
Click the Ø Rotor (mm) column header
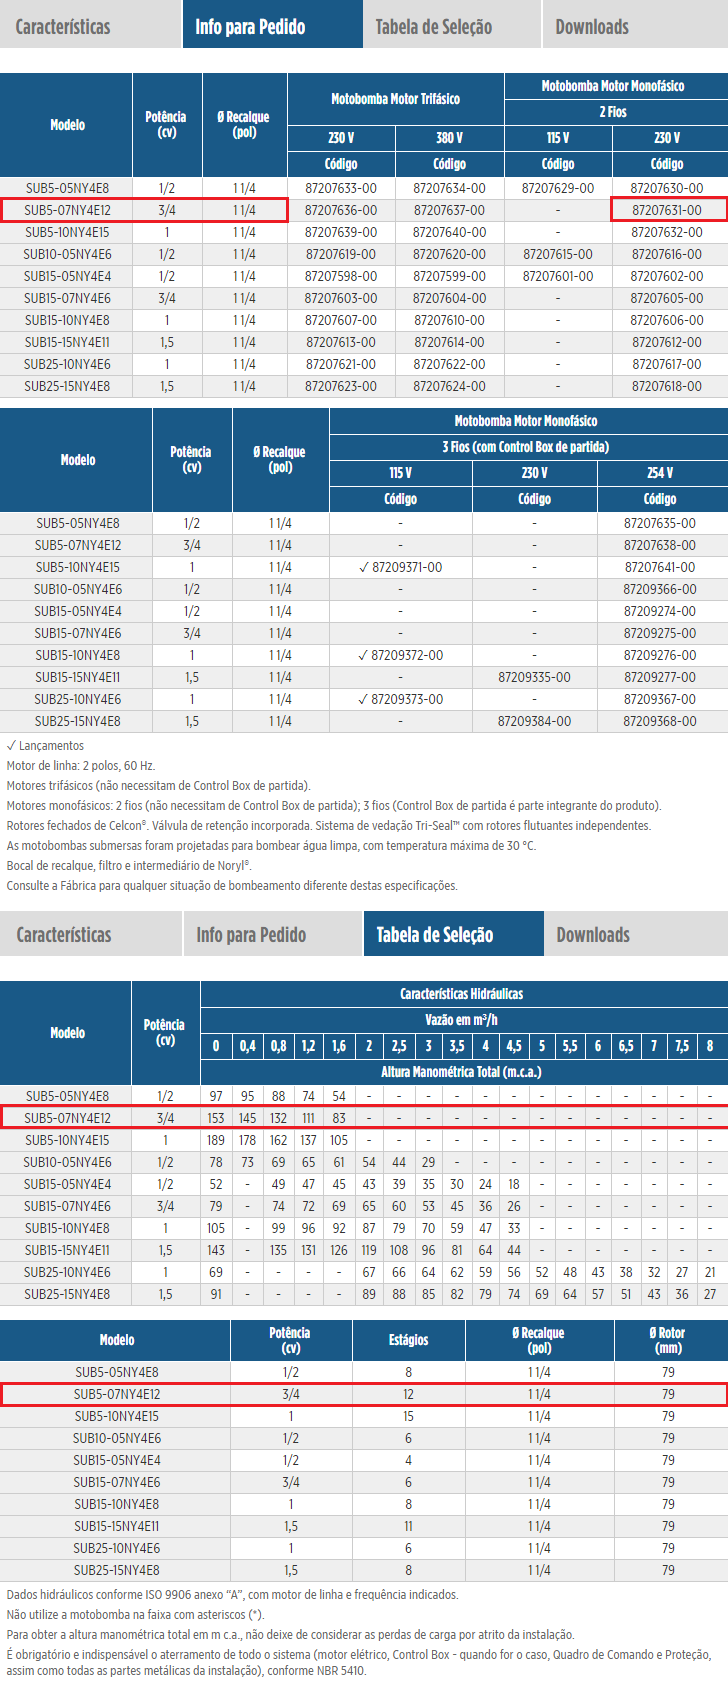click(x=667, y=1339)
